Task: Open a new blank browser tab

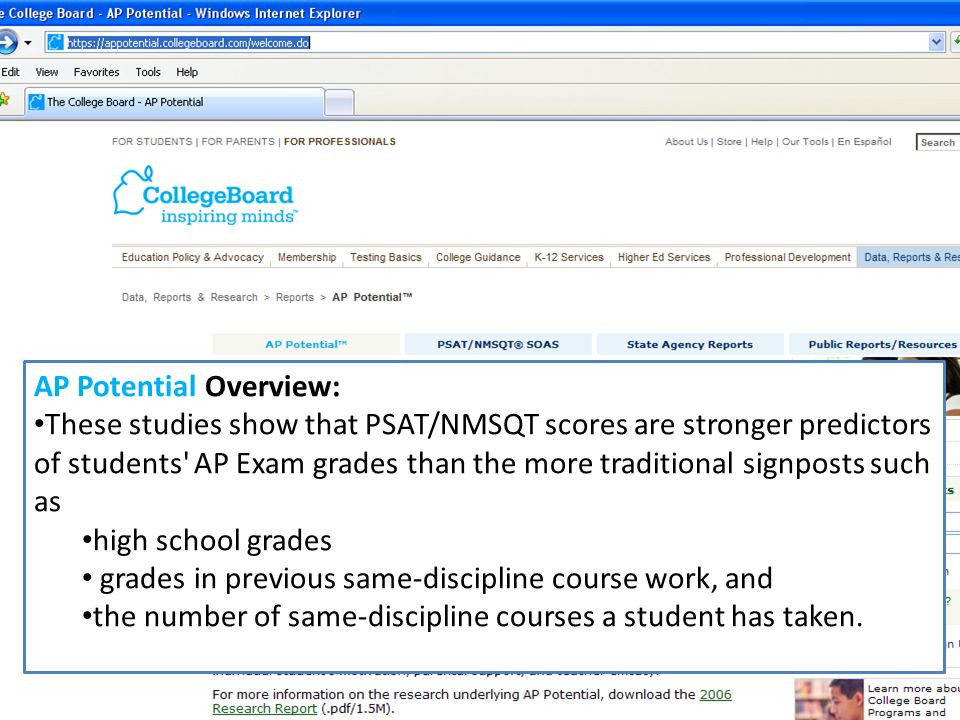Action: coord(339,102)
